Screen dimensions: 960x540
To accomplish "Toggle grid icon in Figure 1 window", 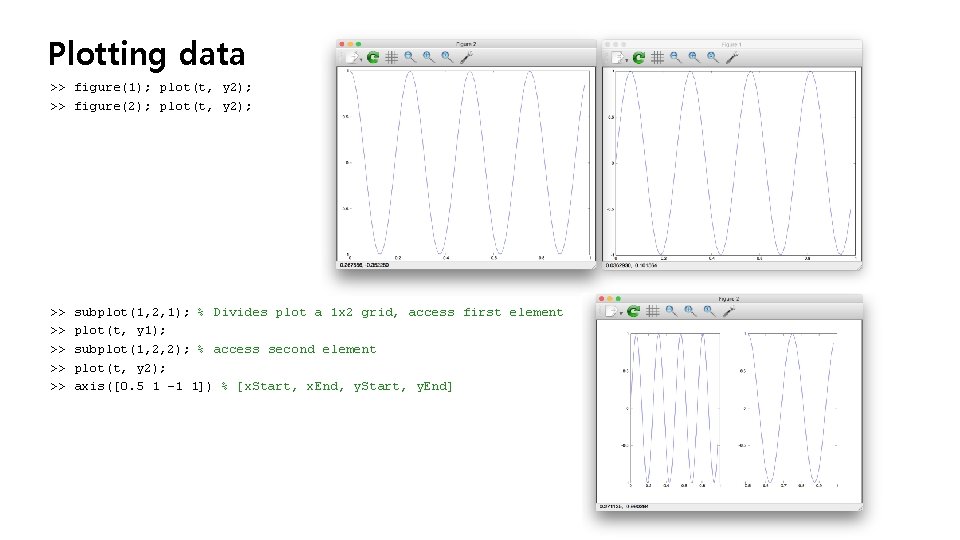I will pos(657,58).
